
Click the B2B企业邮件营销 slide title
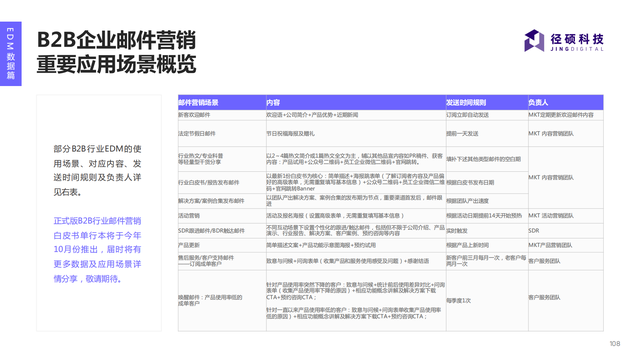point(116,40)
